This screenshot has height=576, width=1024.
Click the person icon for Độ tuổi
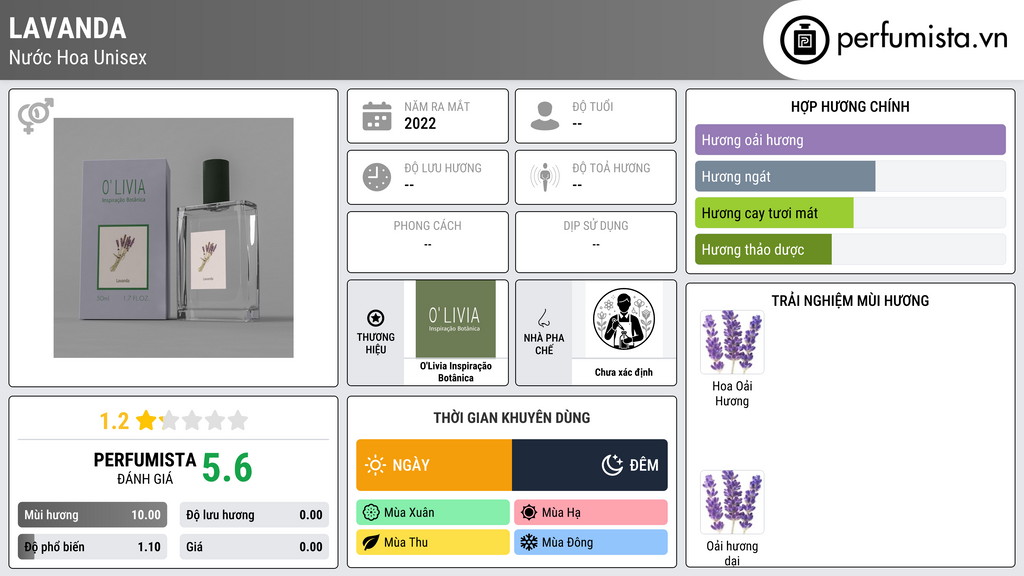point(545,116)
